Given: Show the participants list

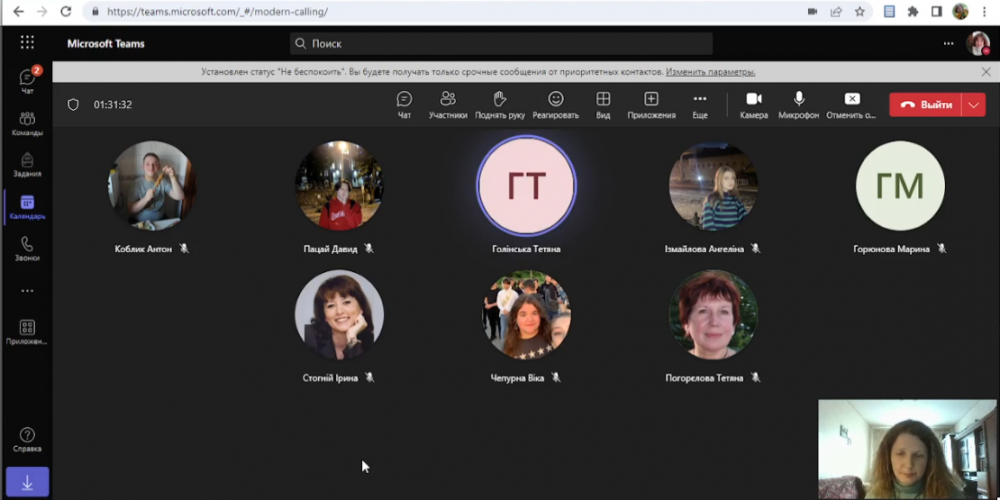Looking at the screenshot, I should coord(448,104).
